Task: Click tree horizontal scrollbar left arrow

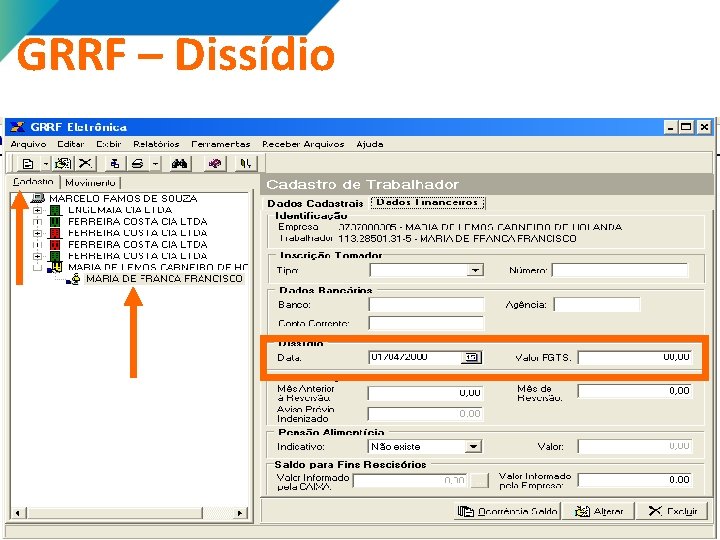Action: [18, 513]
